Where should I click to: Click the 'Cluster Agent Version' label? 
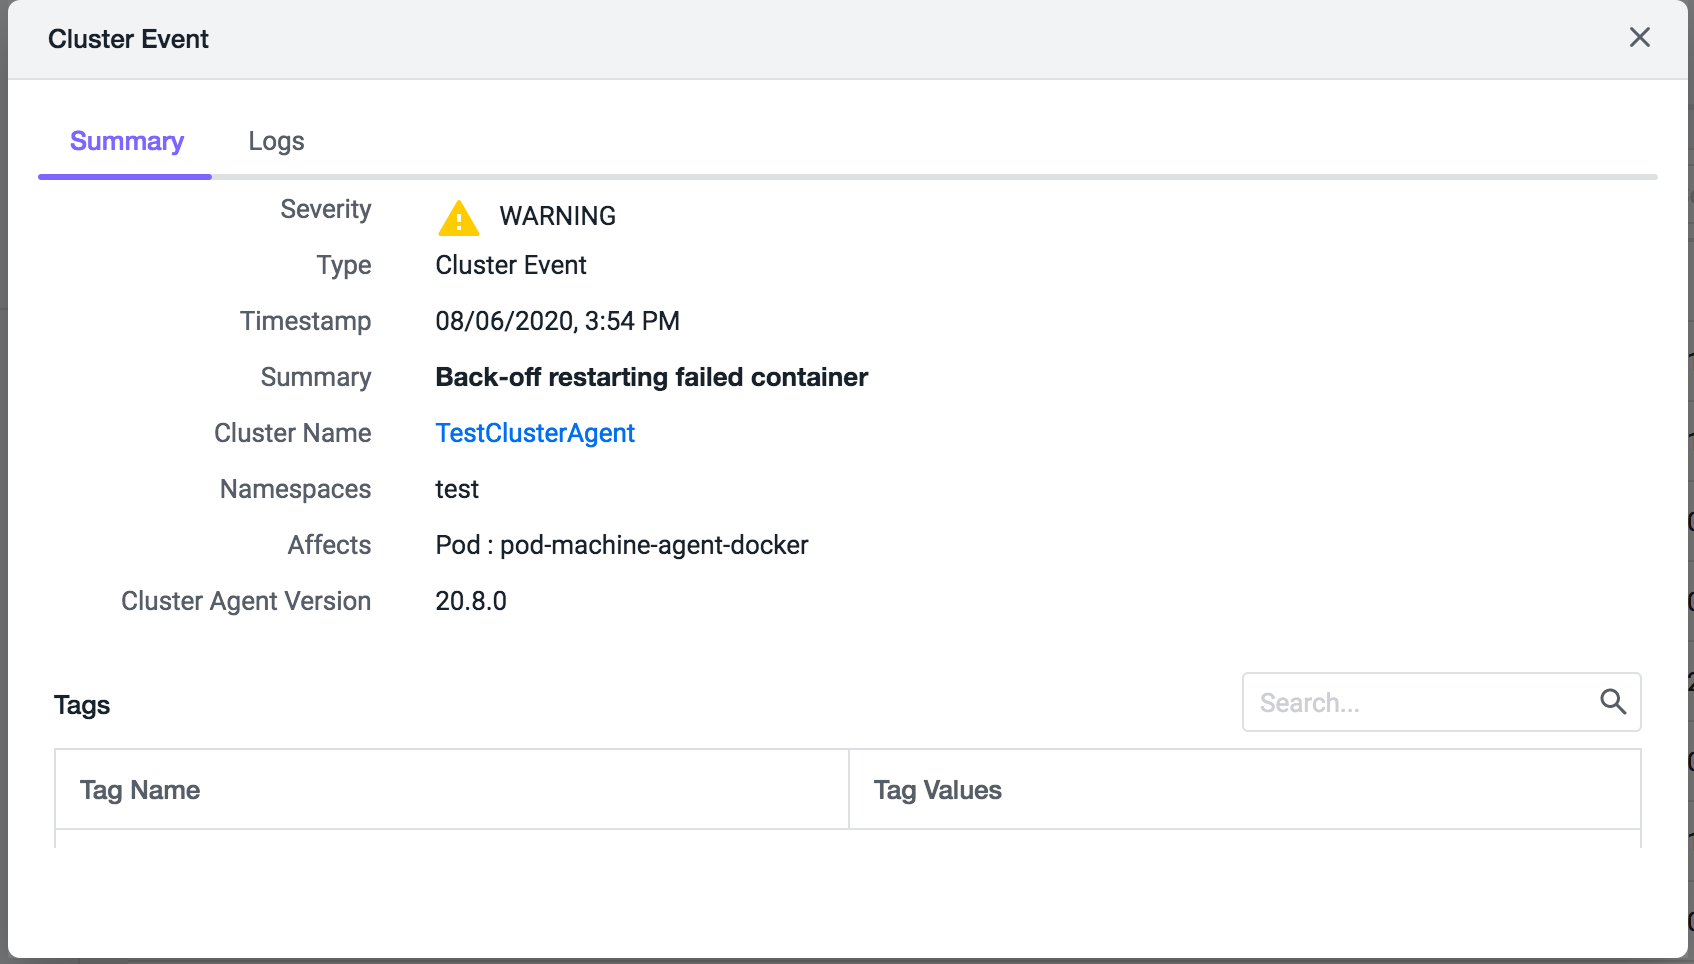246,601
